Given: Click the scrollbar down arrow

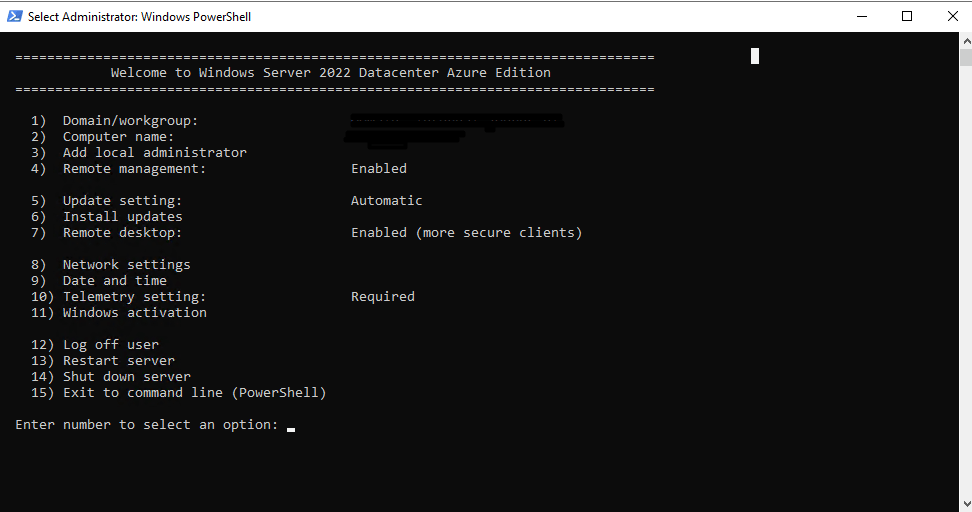Looking at the screenshot, I should (966, 503).
